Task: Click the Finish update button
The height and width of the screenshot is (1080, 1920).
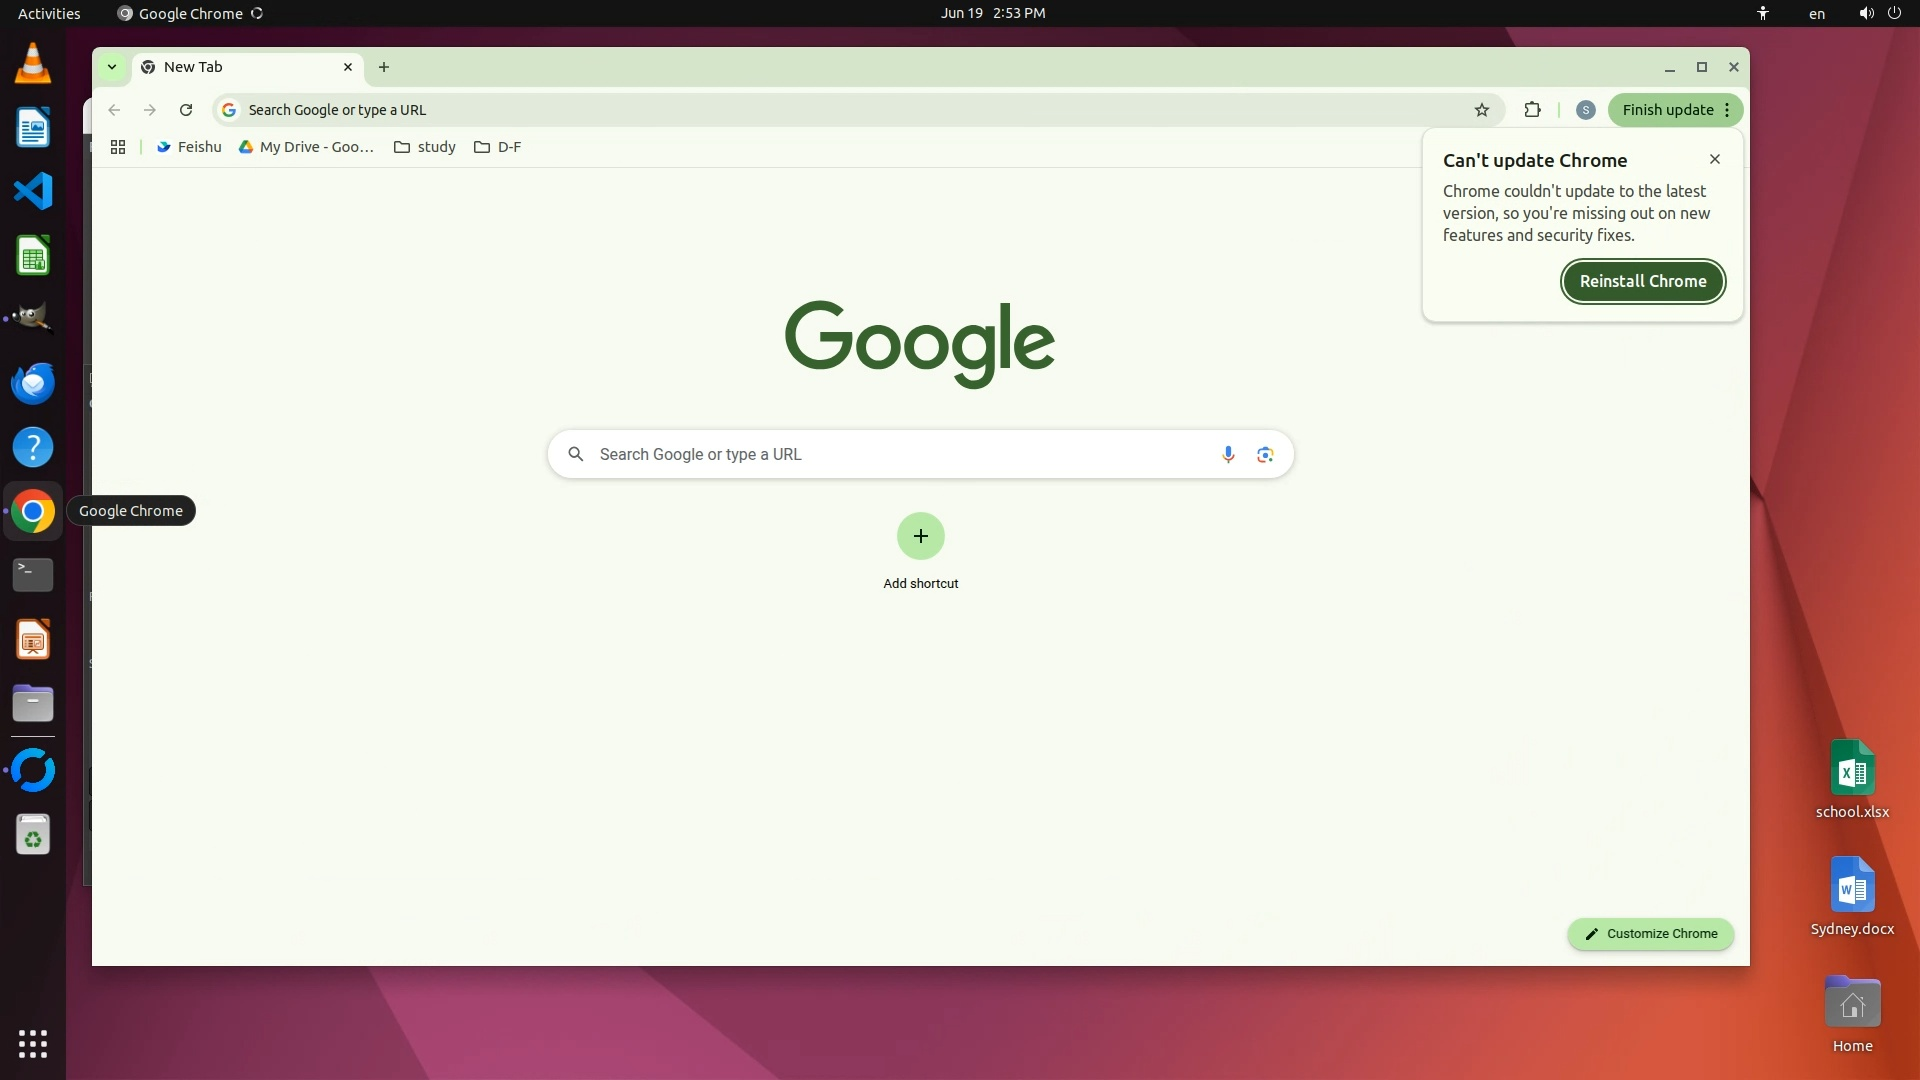Action: [x=1667, y=110]
